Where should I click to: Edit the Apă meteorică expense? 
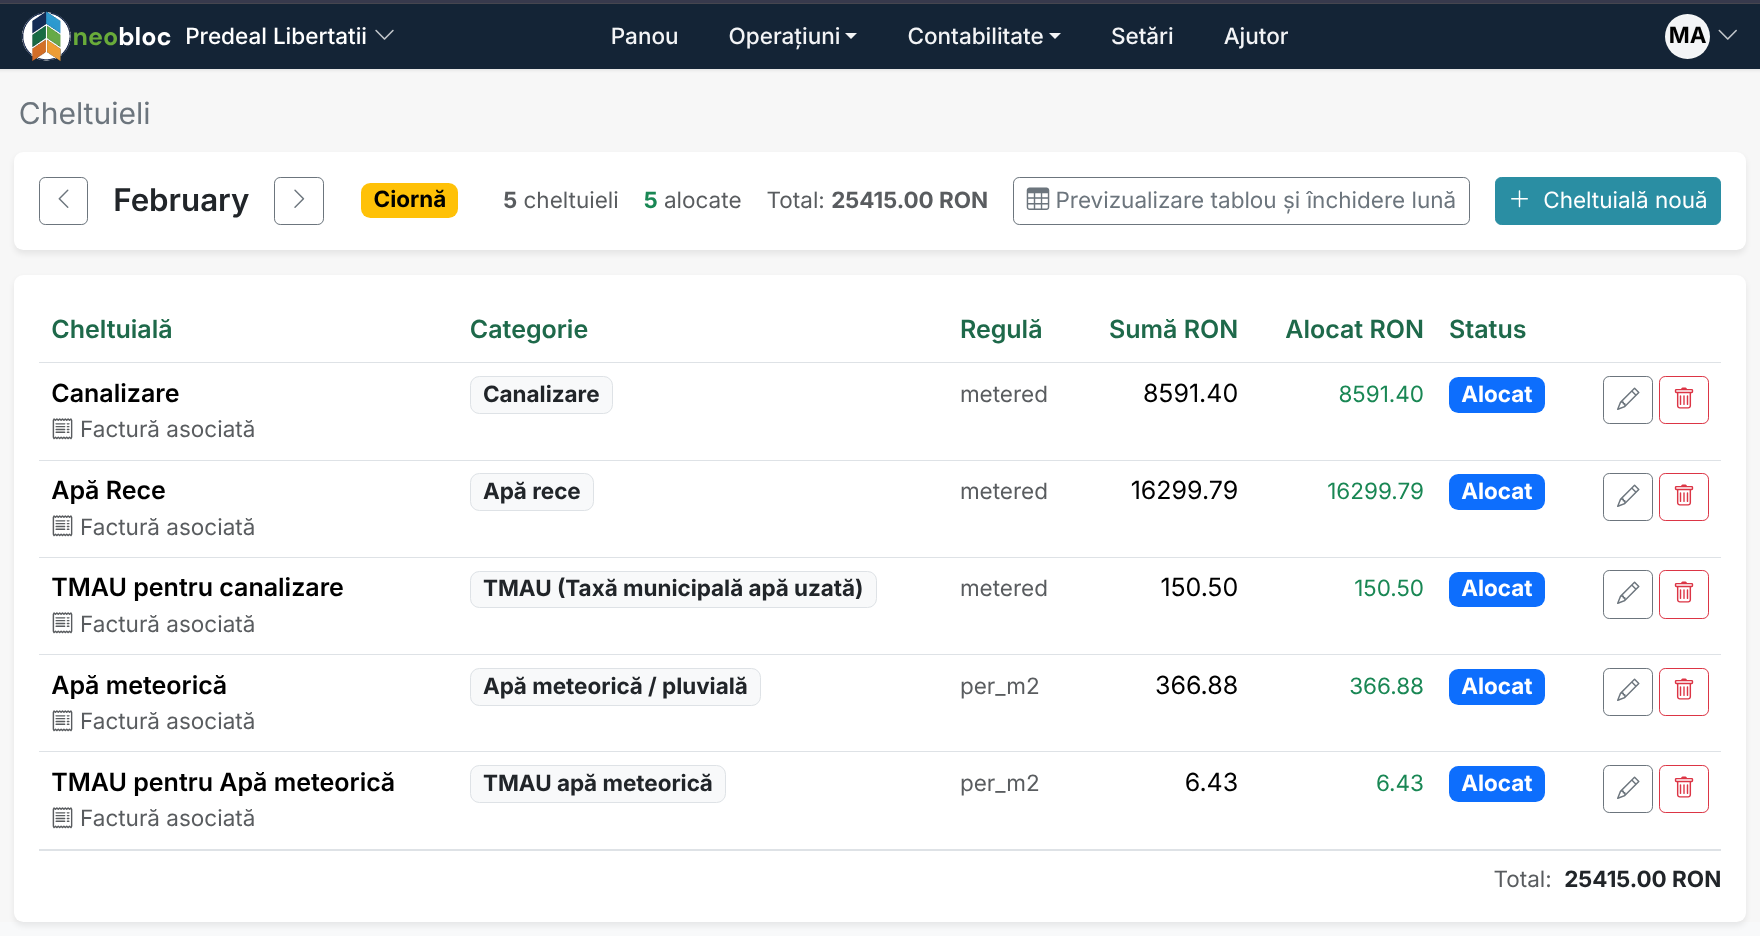click(x=1628, y=692)
